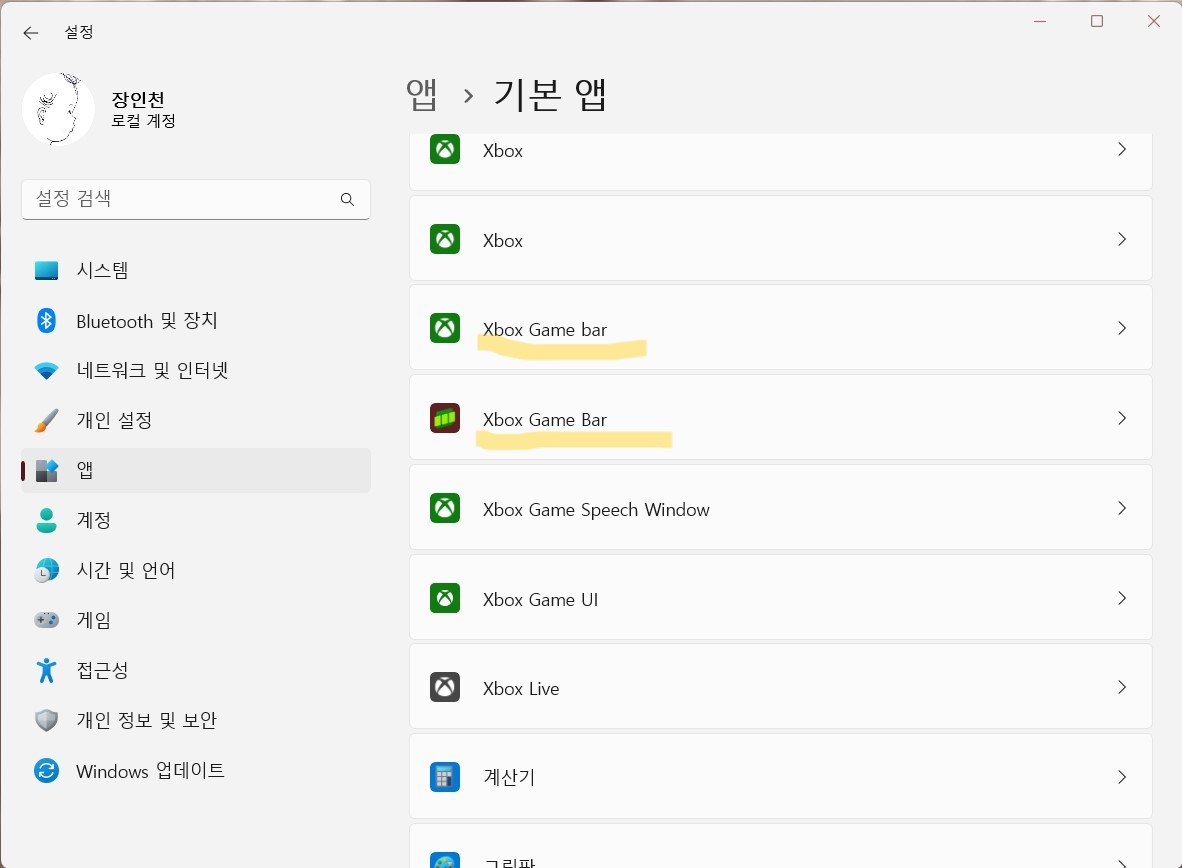
Task: Click the 접근성 accessibility figure icon
Action: tap(47, 670)
